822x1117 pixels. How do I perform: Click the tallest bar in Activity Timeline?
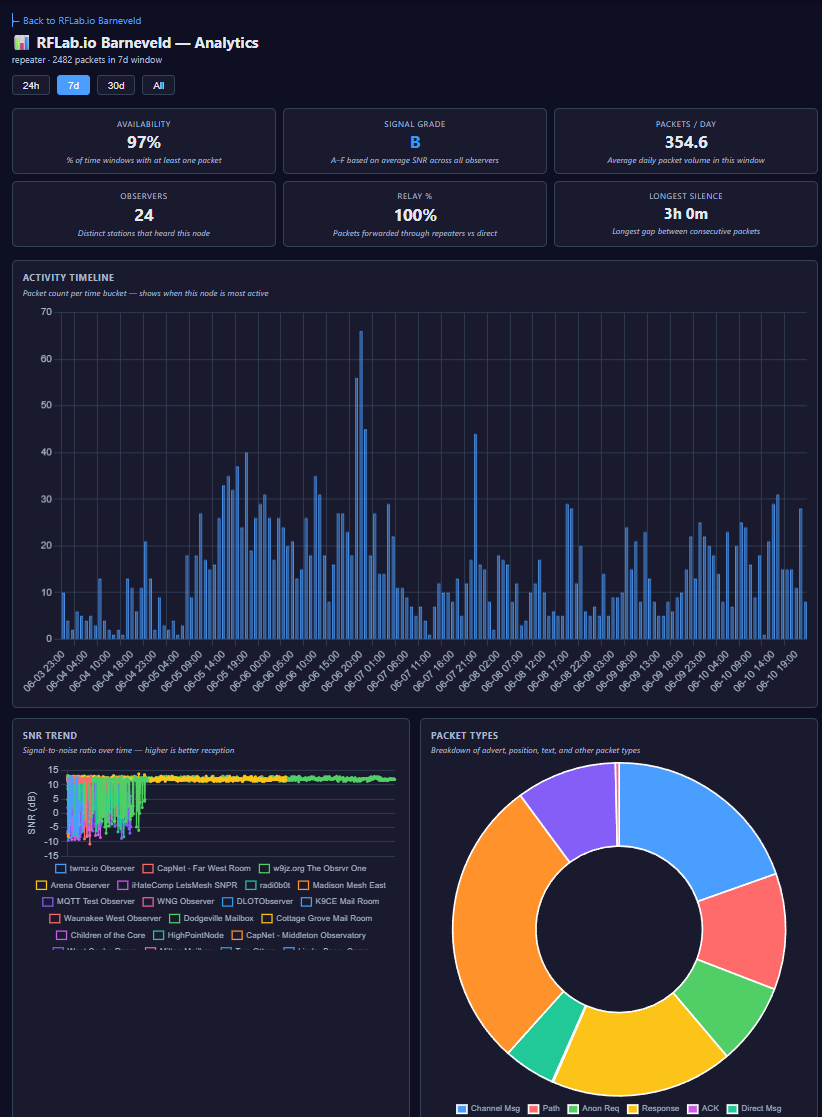(x=361, y=484)
